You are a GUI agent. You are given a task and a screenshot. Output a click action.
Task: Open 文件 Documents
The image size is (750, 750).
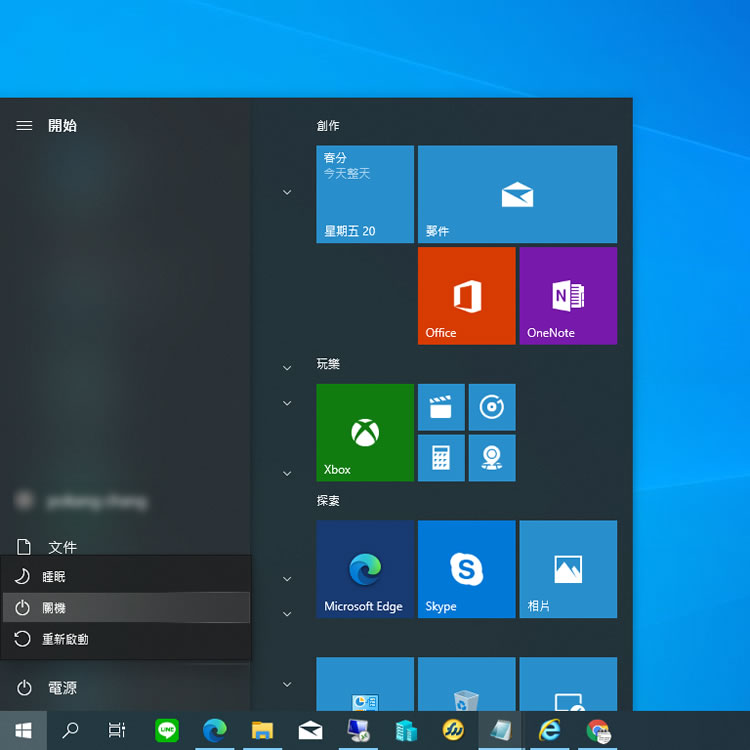(x=125, y=547)
